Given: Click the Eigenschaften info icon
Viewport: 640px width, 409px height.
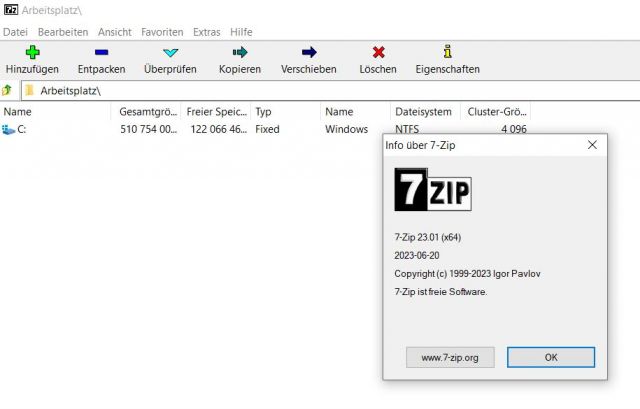Looking at the screenshot, I should [x=448, y=52].
